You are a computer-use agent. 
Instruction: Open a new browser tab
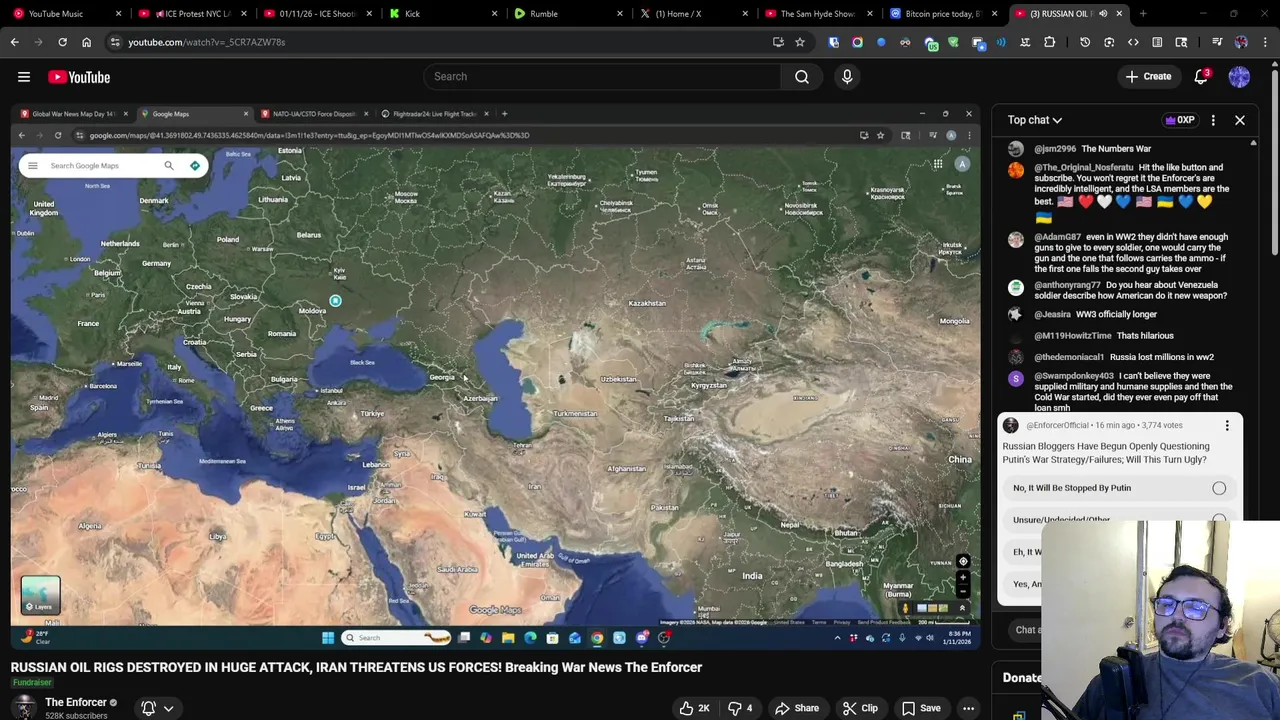pos(1143,14)
